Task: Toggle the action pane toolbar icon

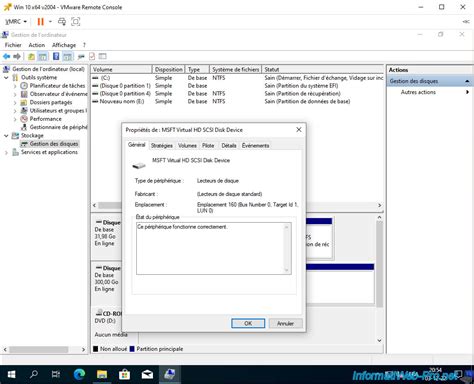Action: (68, 56)
